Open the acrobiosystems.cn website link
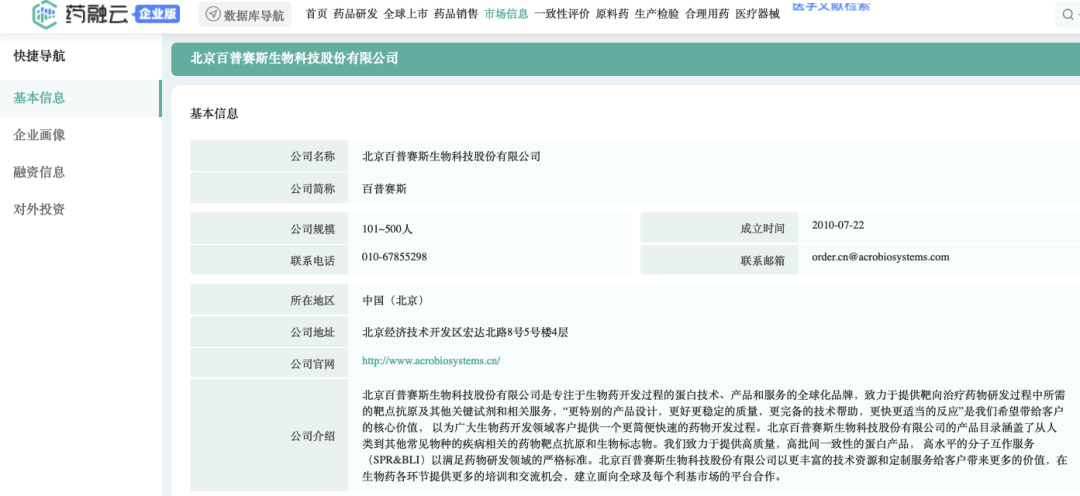Image resolution: width=1080 pixels, height=496 pixels. pos(431,360)
